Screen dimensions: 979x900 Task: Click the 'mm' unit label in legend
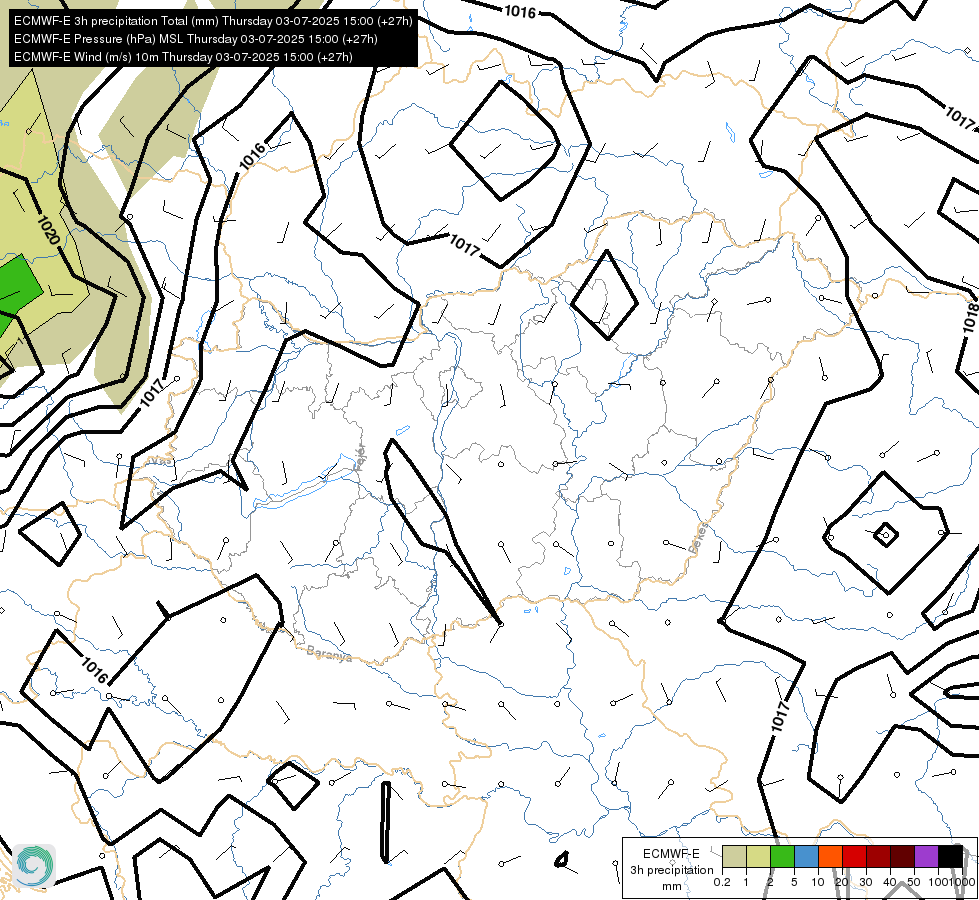tap(672, 886)
